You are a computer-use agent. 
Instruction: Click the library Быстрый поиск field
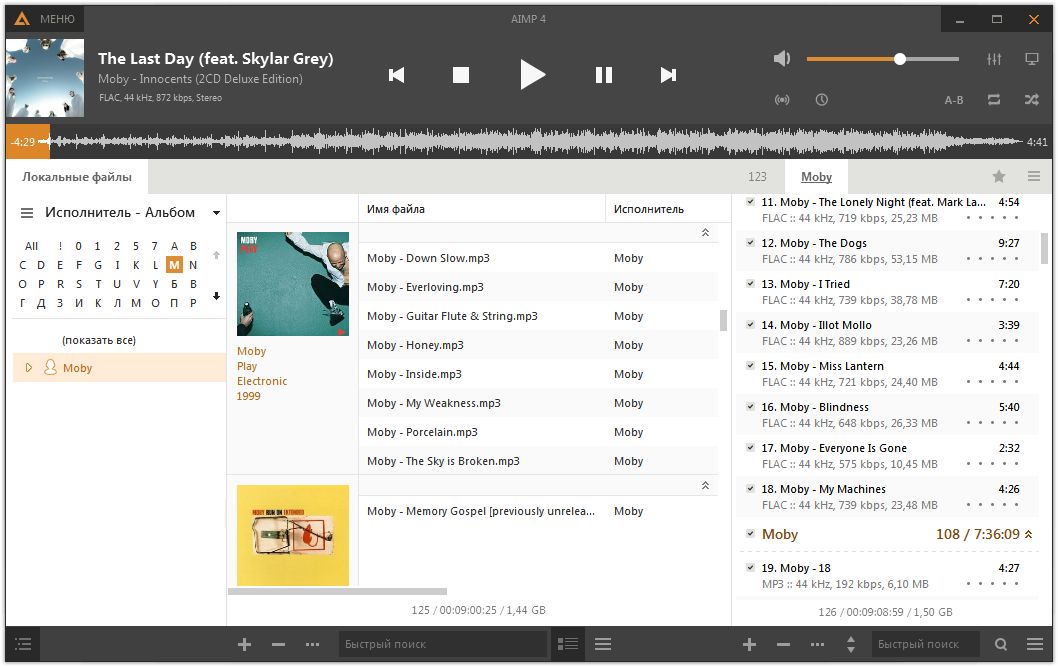443,645
